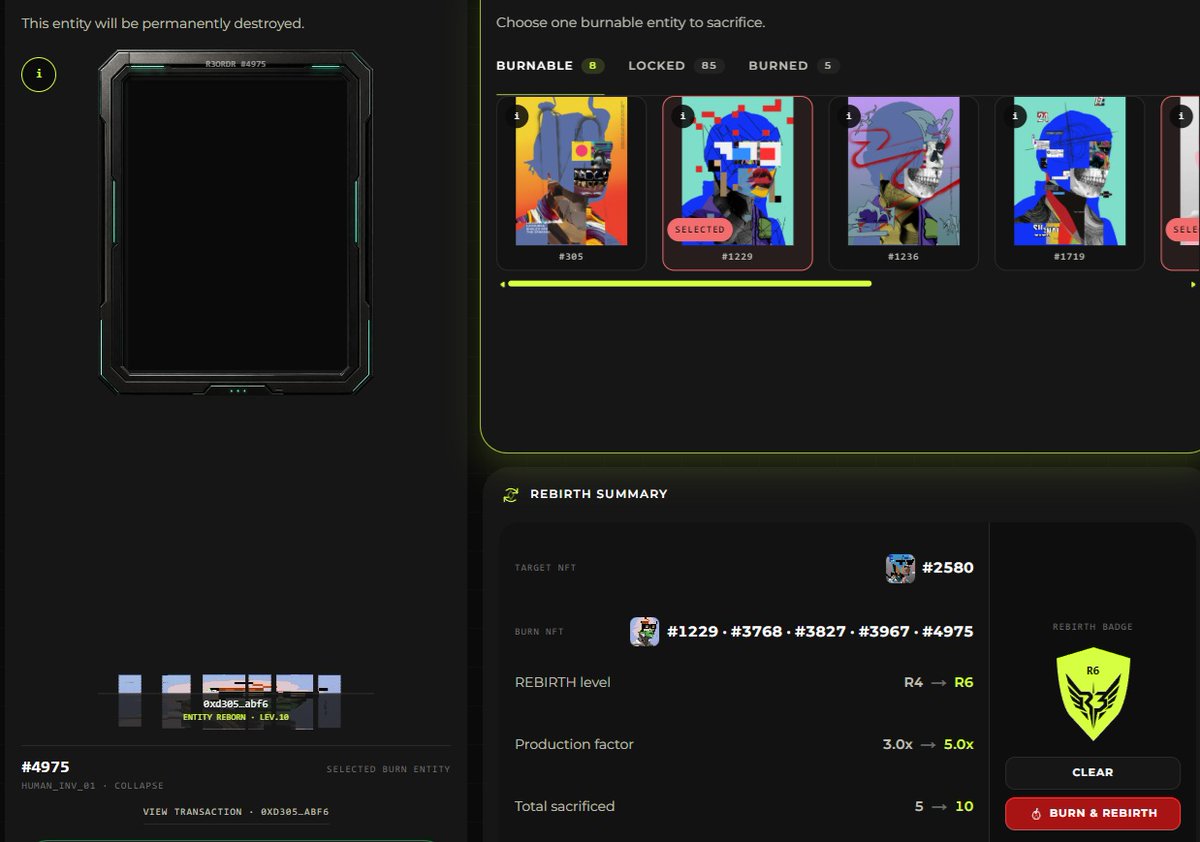1200x842 pixels.
Task: Click the "SELECTED BURN ENTITY" label
Action: tap(388, 769)
